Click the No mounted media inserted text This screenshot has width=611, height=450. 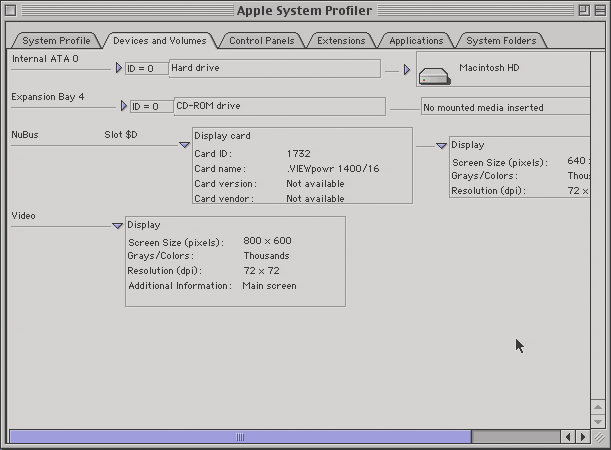coord(483,108)
